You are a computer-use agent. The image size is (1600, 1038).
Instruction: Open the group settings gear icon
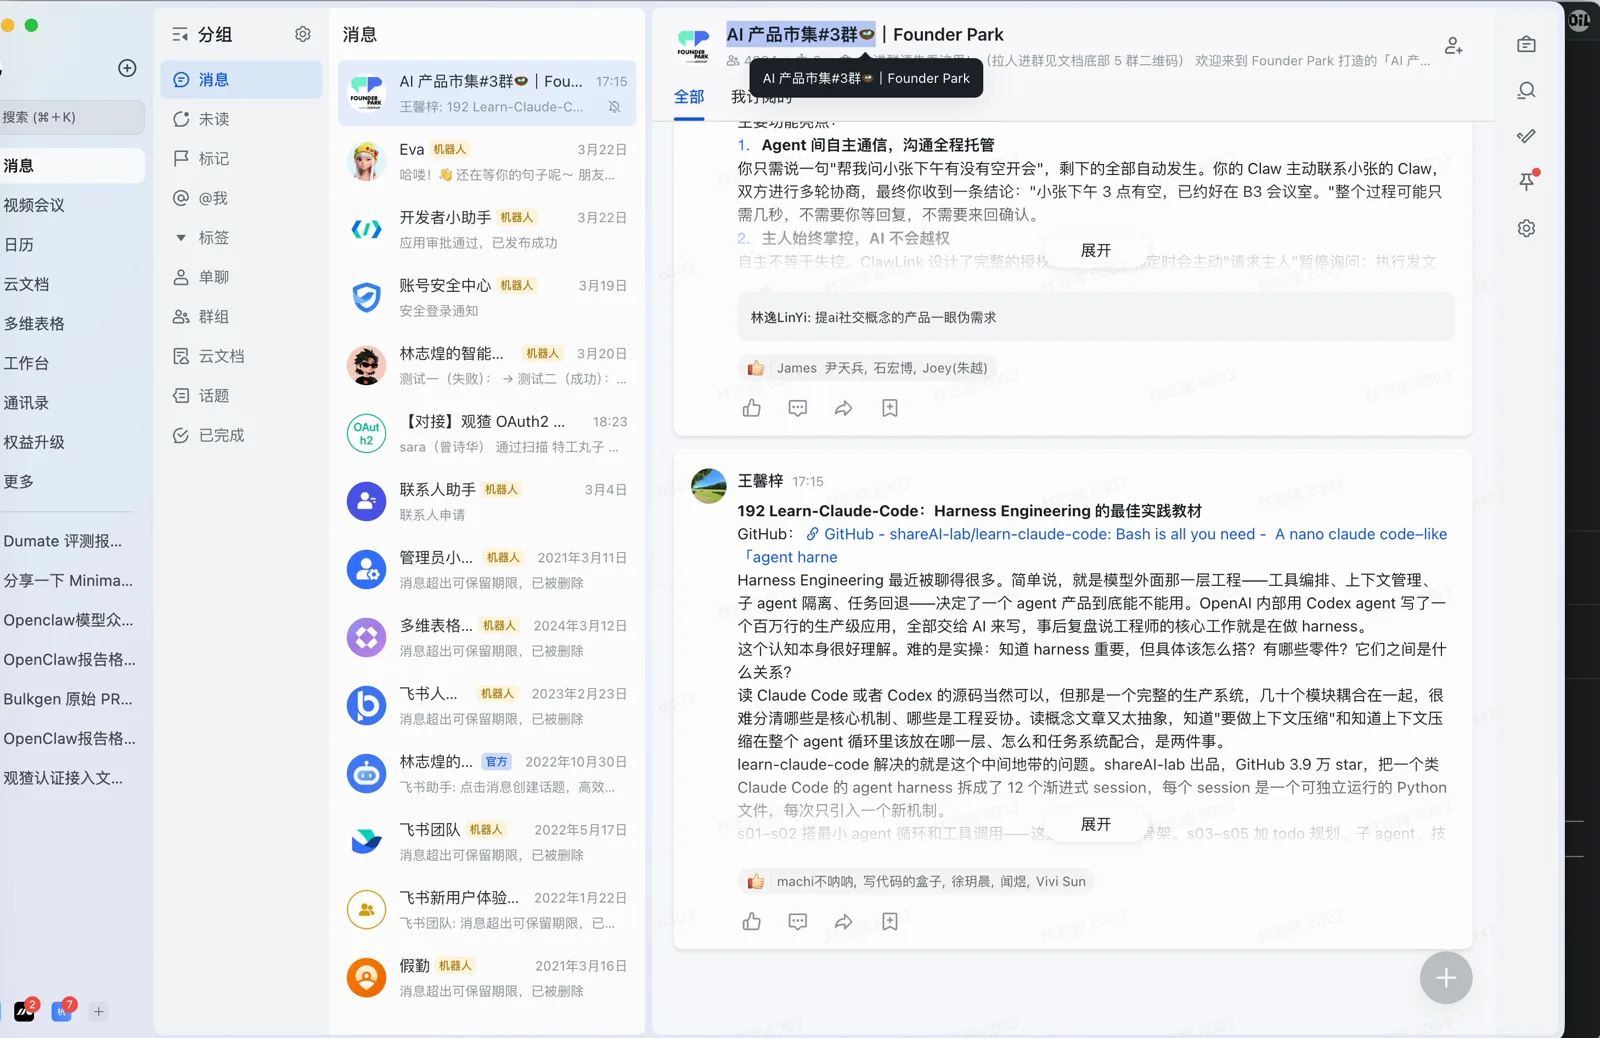[303, 34]
